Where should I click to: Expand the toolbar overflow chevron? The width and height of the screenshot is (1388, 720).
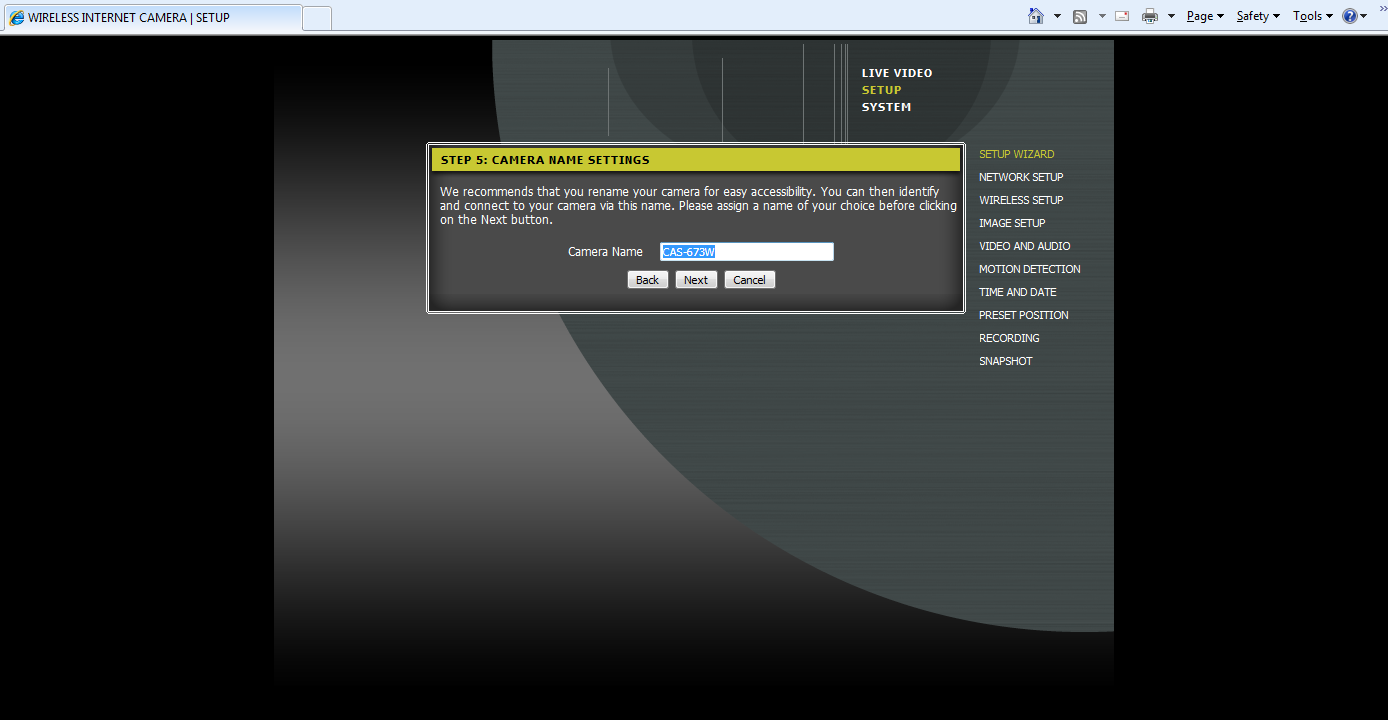tap(1382, 9)
